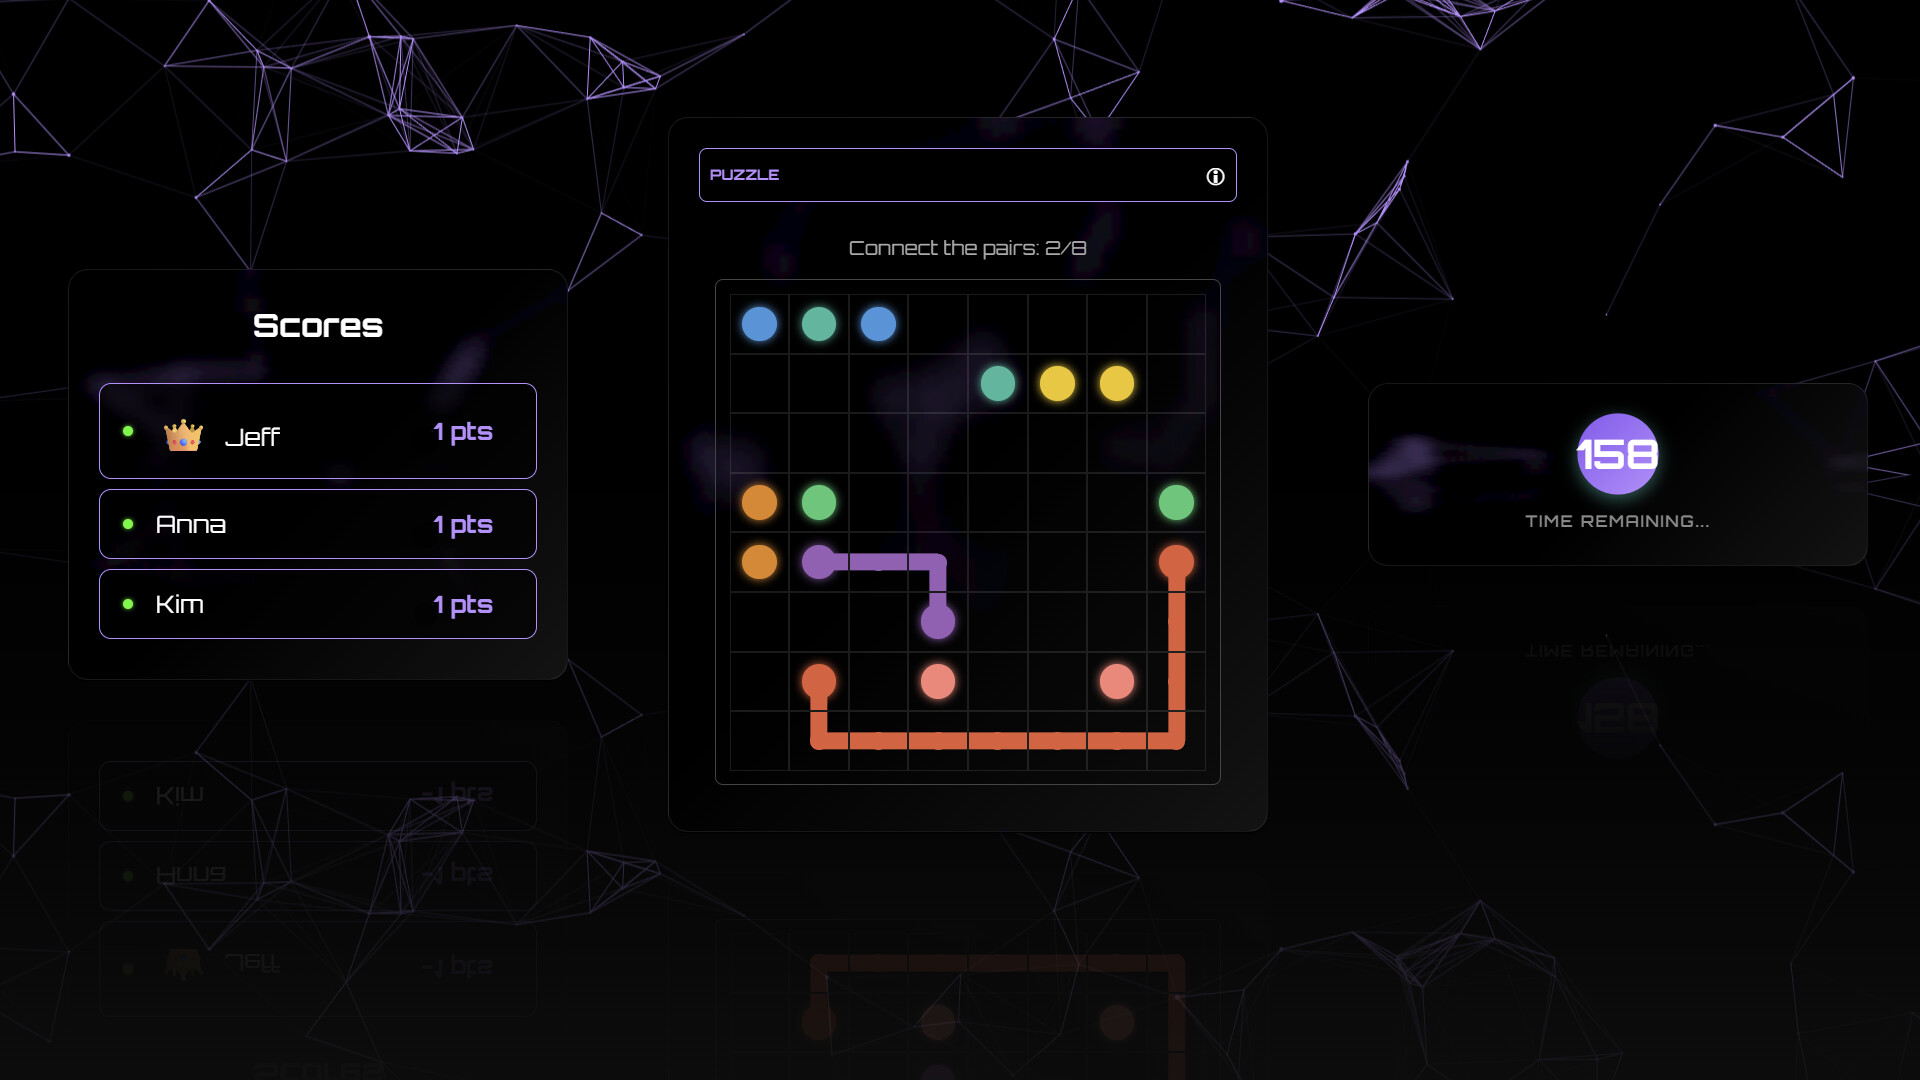Click the red-orange endpoint below the right green dot
This screenshot has height=1080, width=1920.
pyautogui.click(x=1176, y=562)
